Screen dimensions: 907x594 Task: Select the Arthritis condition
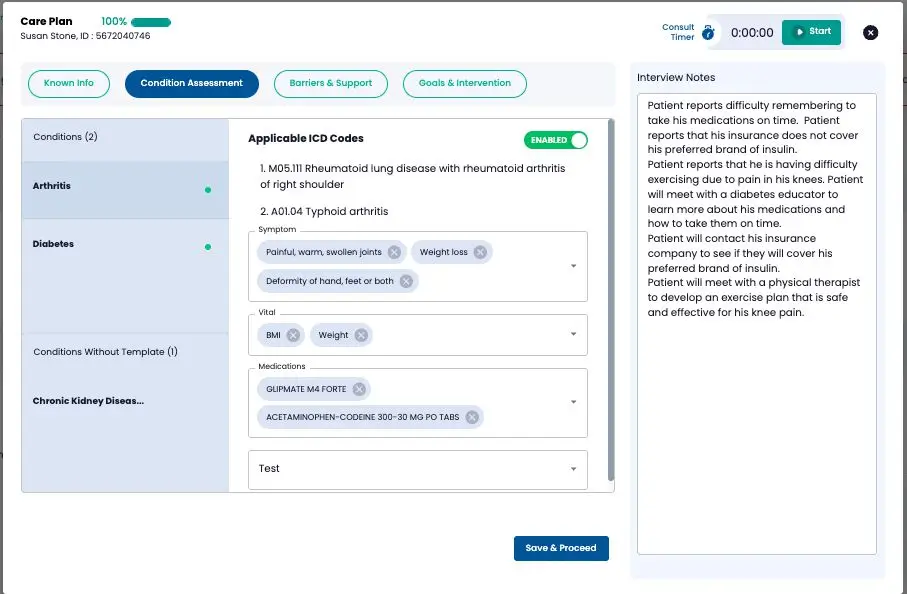(125, 190)
